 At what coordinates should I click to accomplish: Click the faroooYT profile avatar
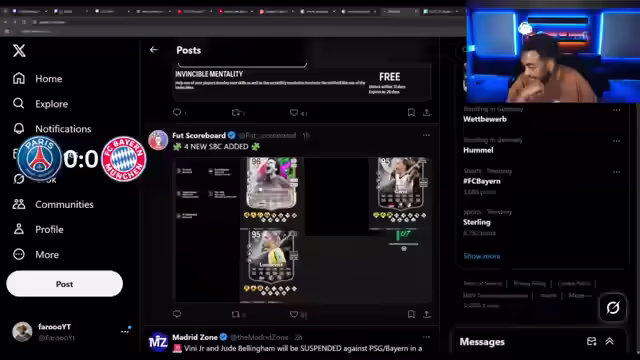click(22, 331)
